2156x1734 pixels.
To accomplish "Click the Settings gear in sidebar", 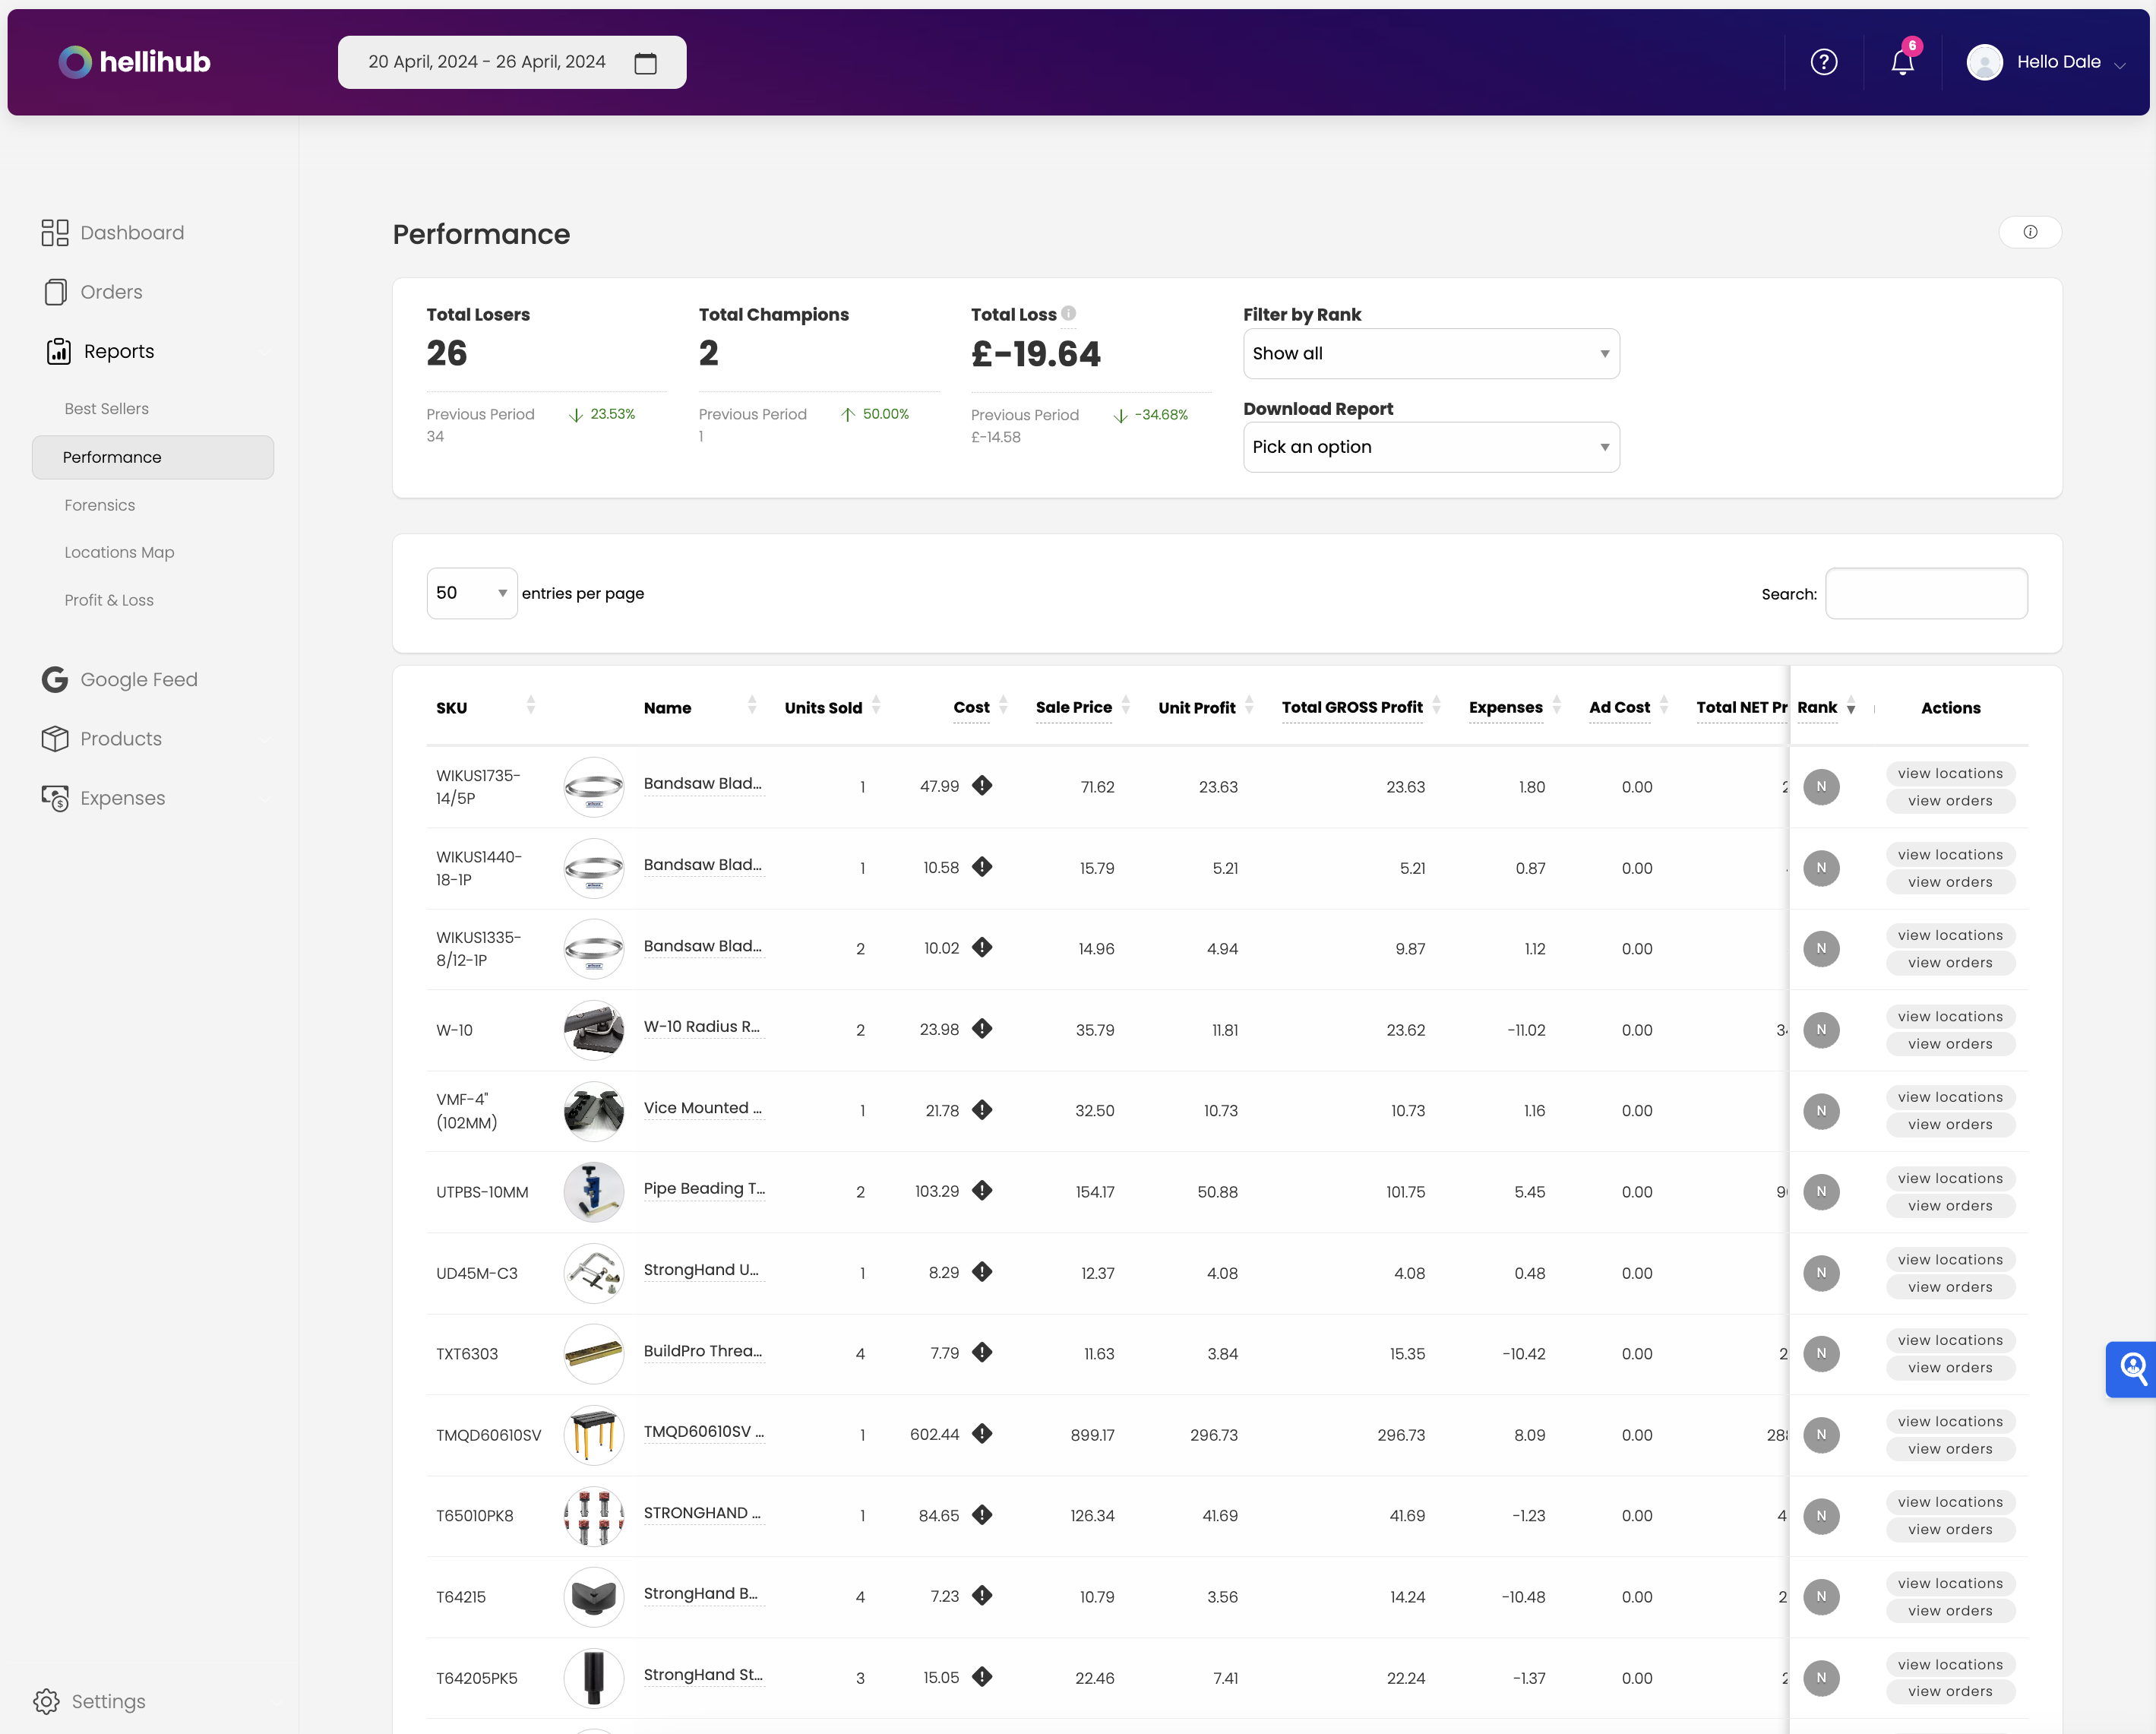I will 46,1701.
